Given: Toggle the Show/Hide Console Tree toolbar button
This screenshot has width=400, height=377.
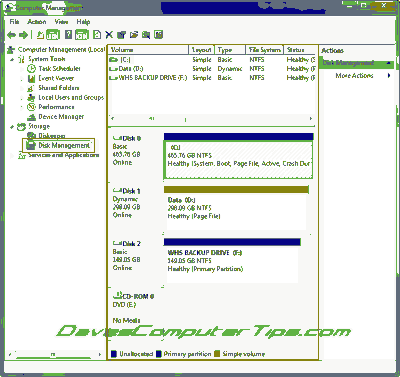Looking at the screenshot, I should (53, 35).
